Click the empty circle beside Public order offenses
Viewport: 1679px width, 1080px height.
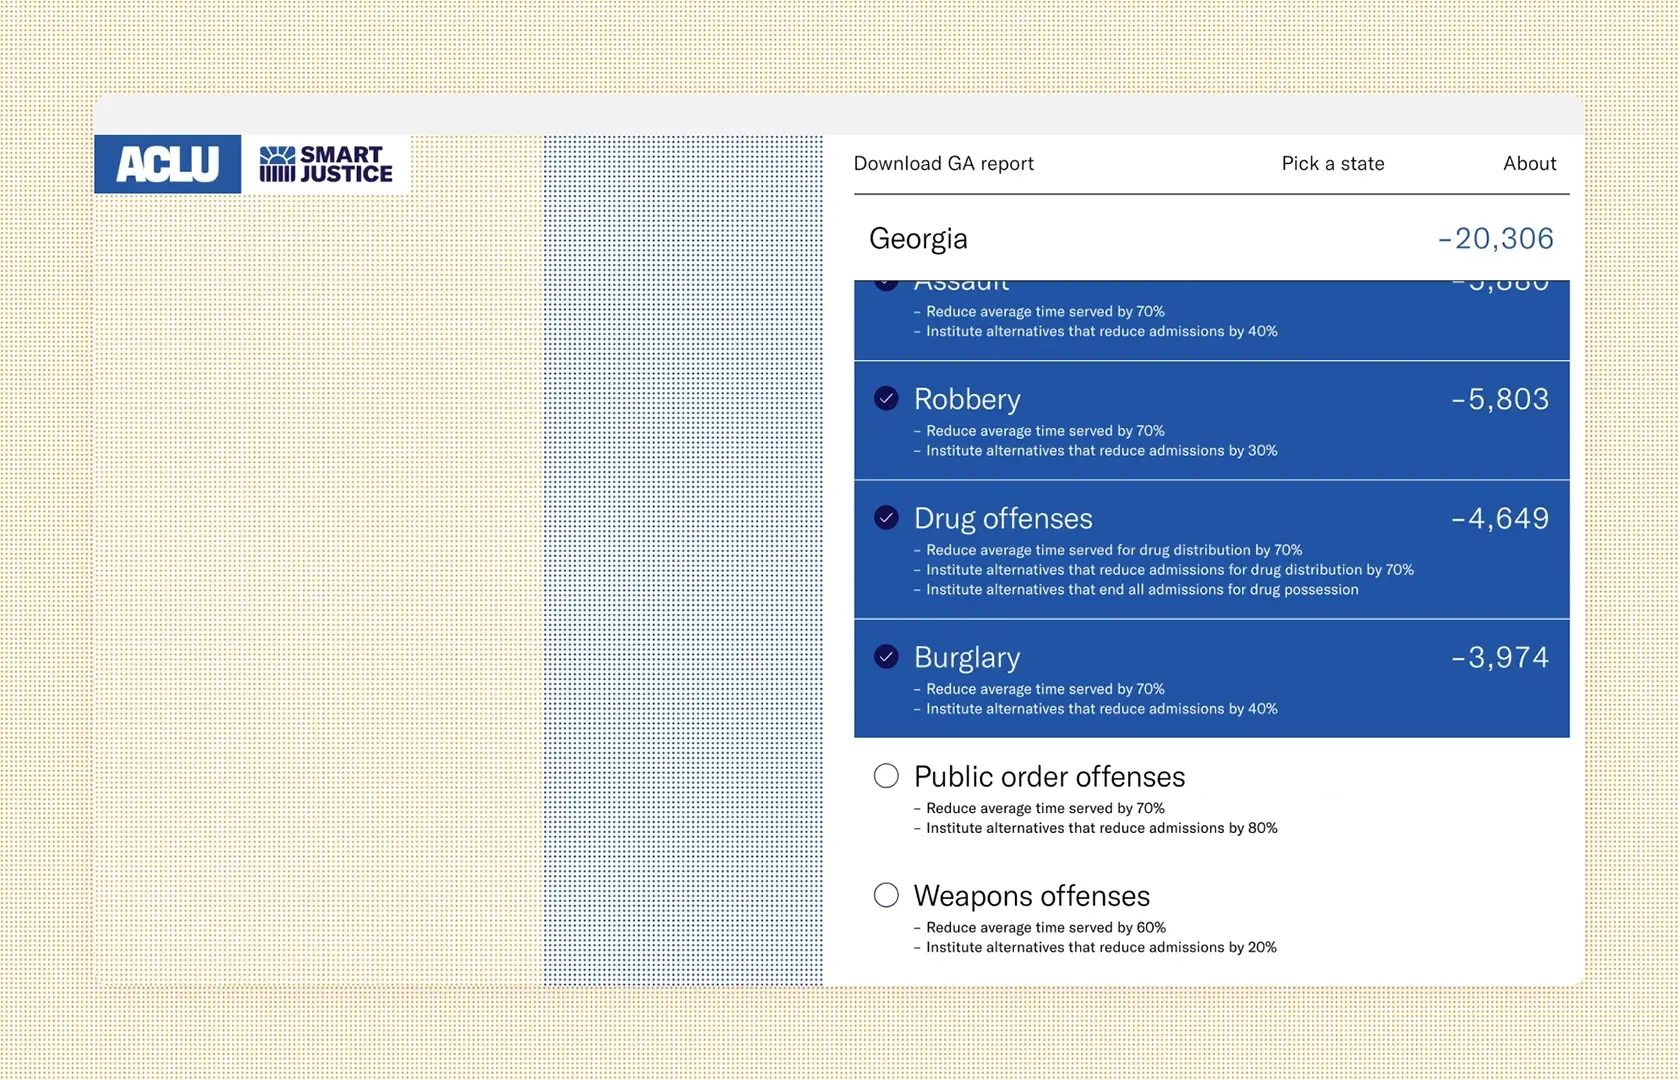coord(886,775)
